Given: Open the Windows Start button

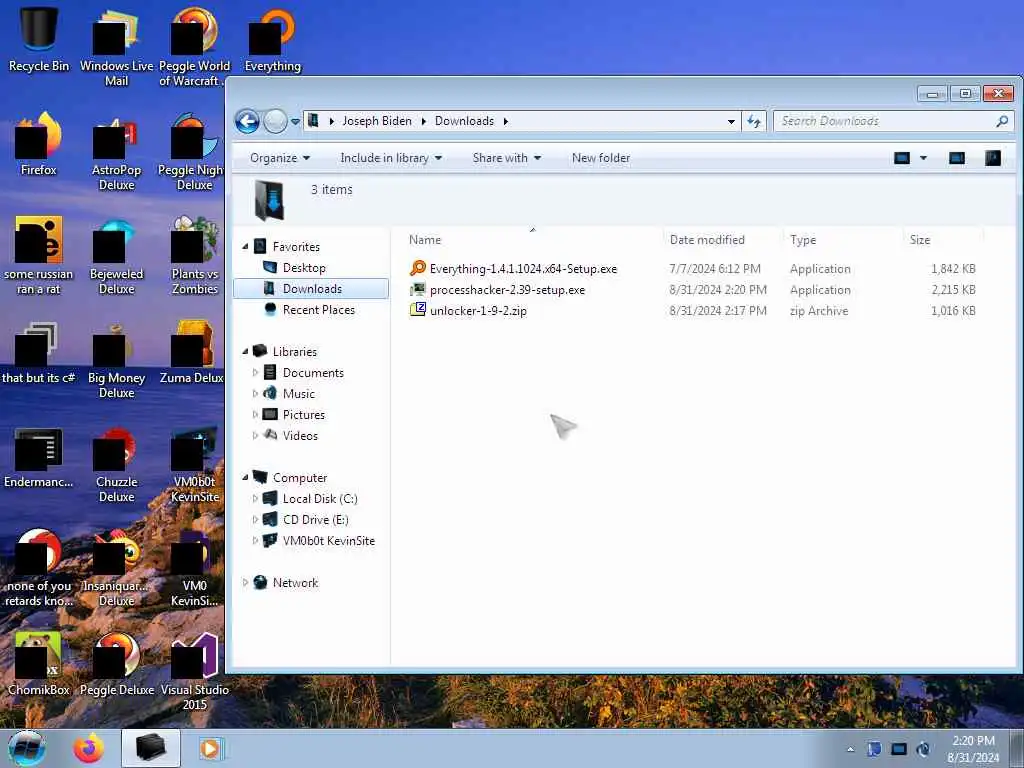Looking at the screenshot, I should click(x=27, y=748).
